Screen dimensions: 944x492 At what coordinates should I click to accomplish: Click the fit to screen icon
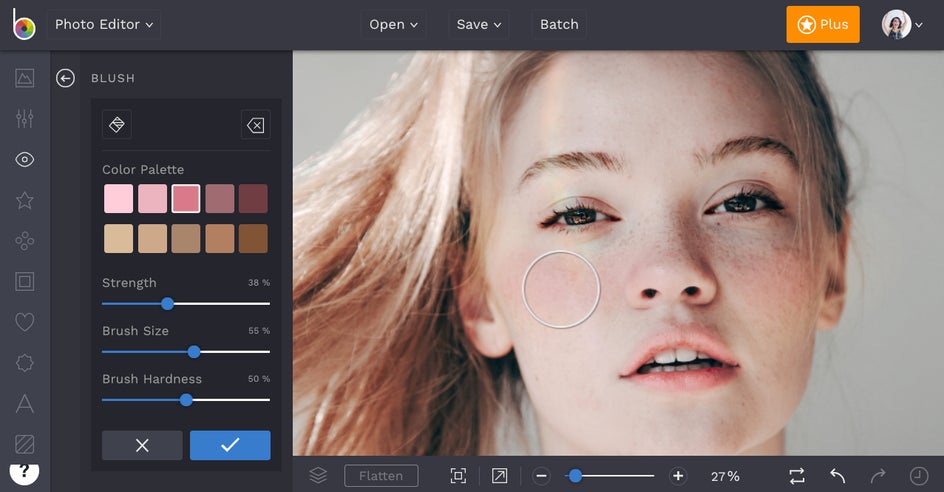coord(458,476)
